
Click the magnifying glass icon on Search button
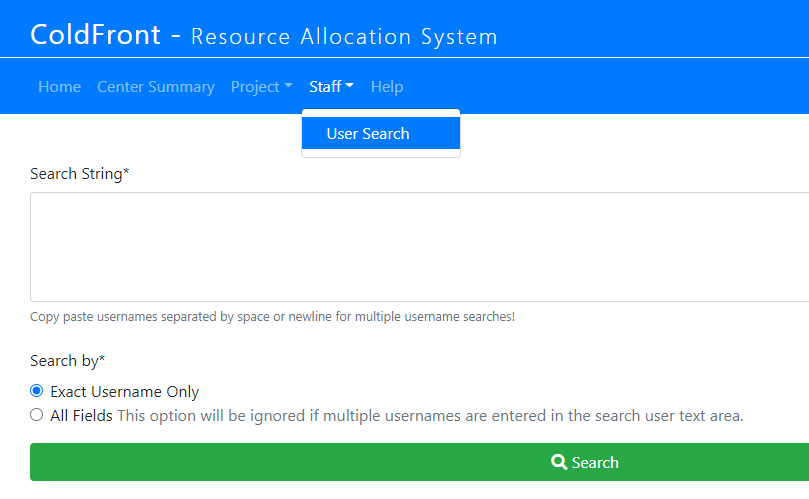[559, 462]
